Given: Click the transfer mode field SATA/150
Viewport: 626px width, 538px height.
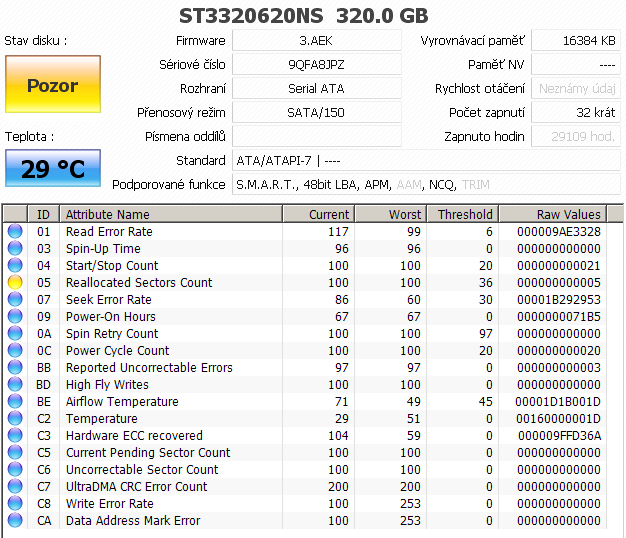Looking at the screenshot, I should (317, 112).
